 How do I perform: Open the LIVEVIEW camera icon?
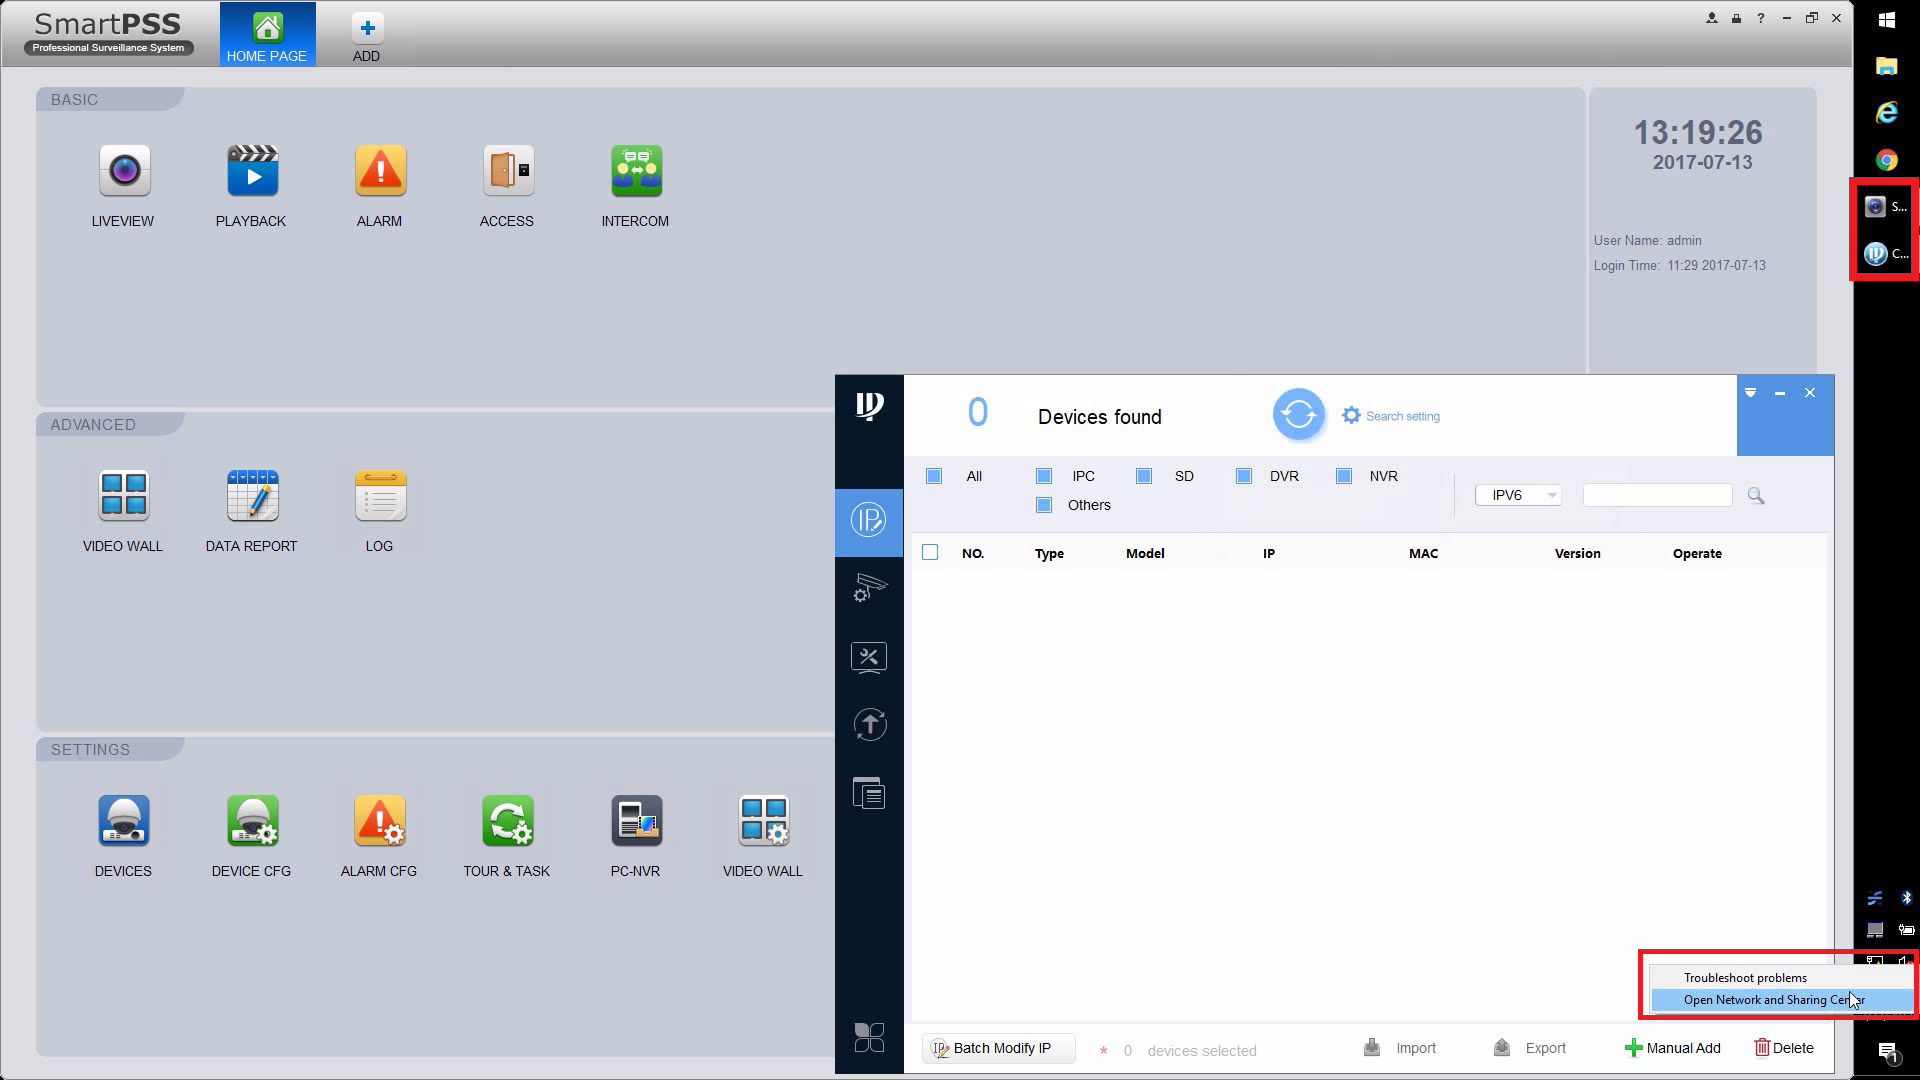click(x=124, y=171)
